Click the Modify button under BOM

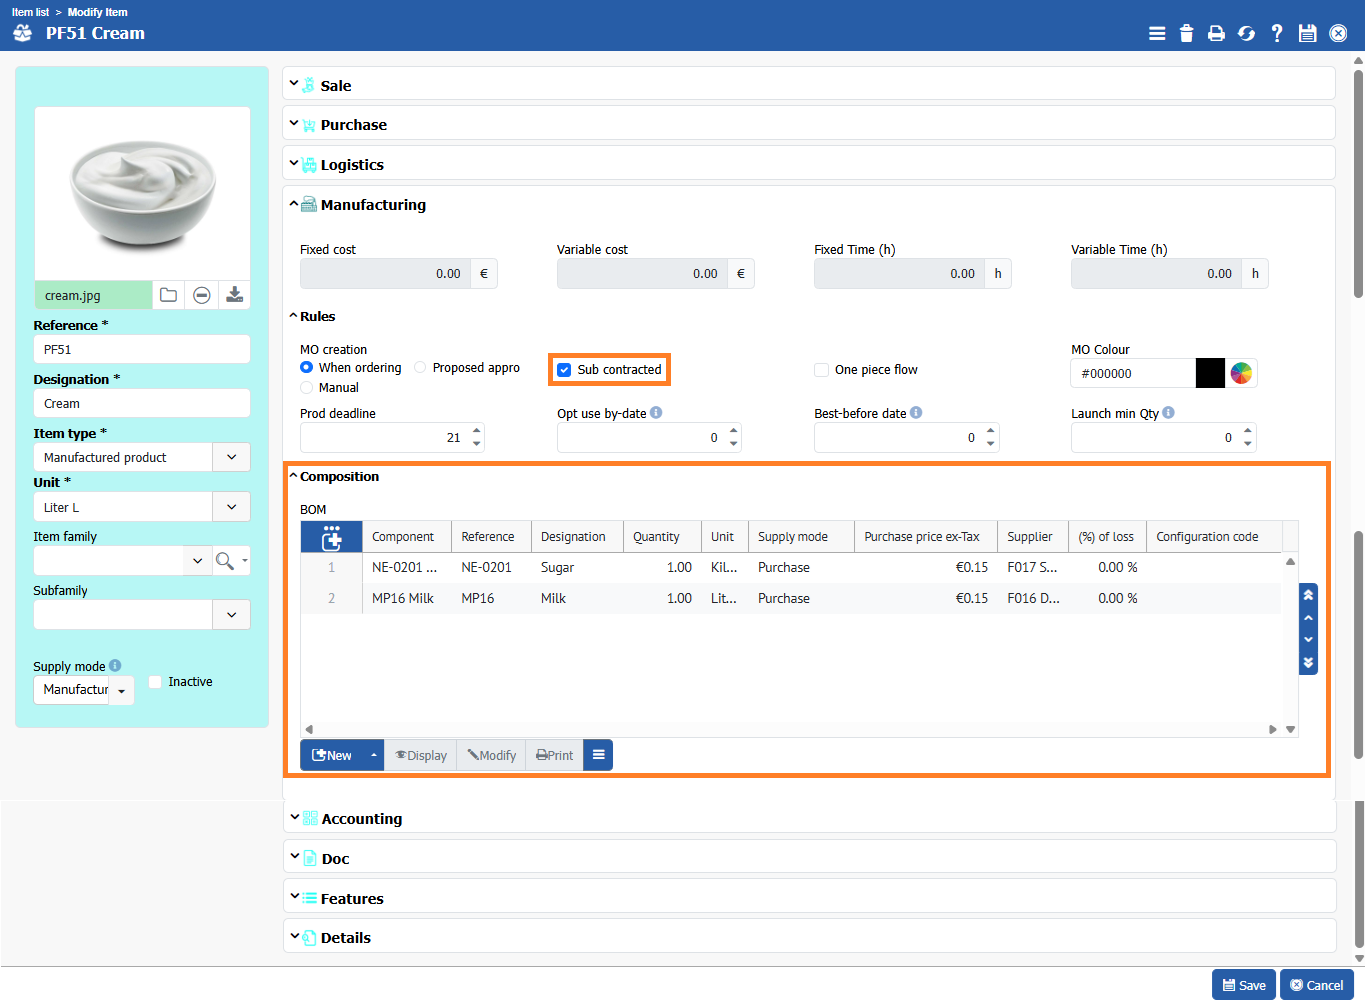click(491, 756)
